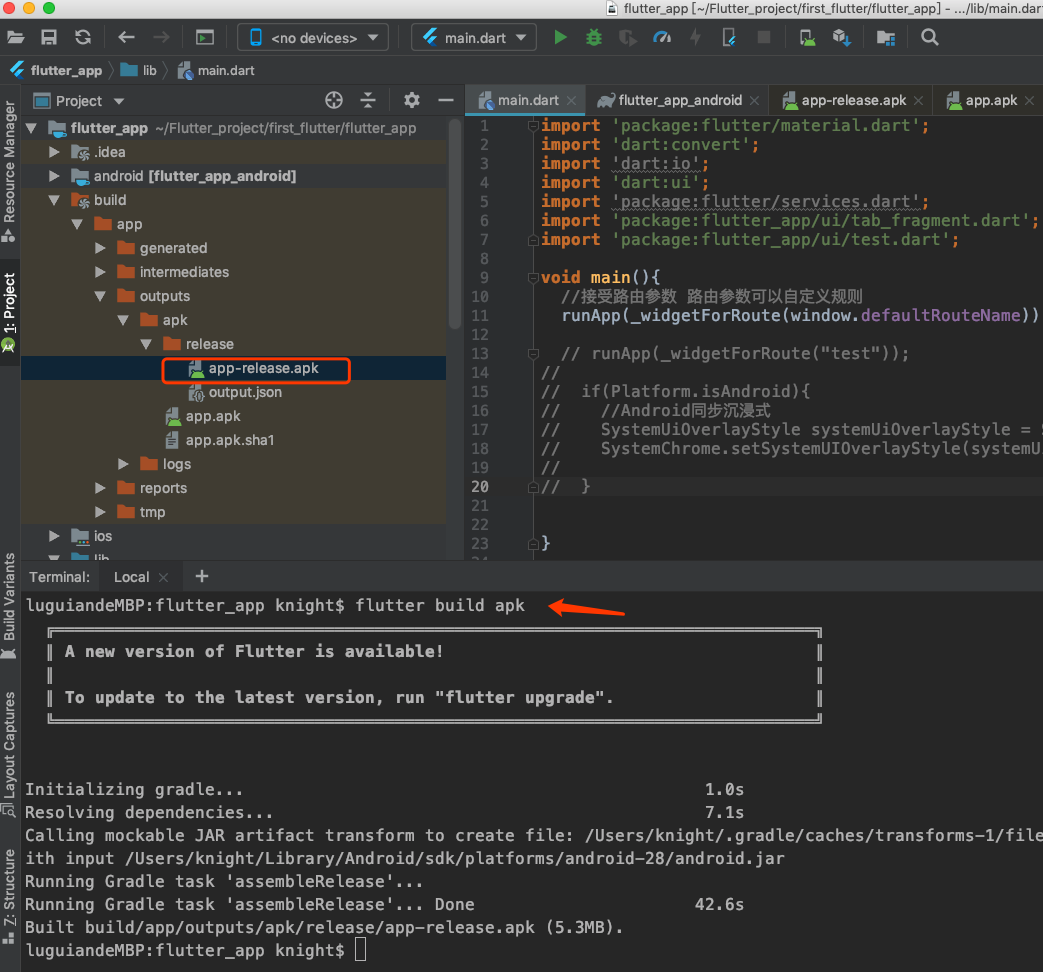Click the Search Everywhere magnifier icon

click(930, 37)
